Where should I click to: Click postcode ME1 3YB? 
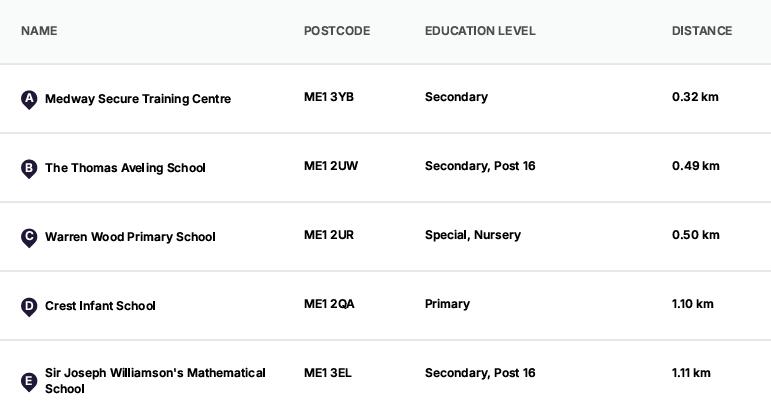[x=329, y=97]
